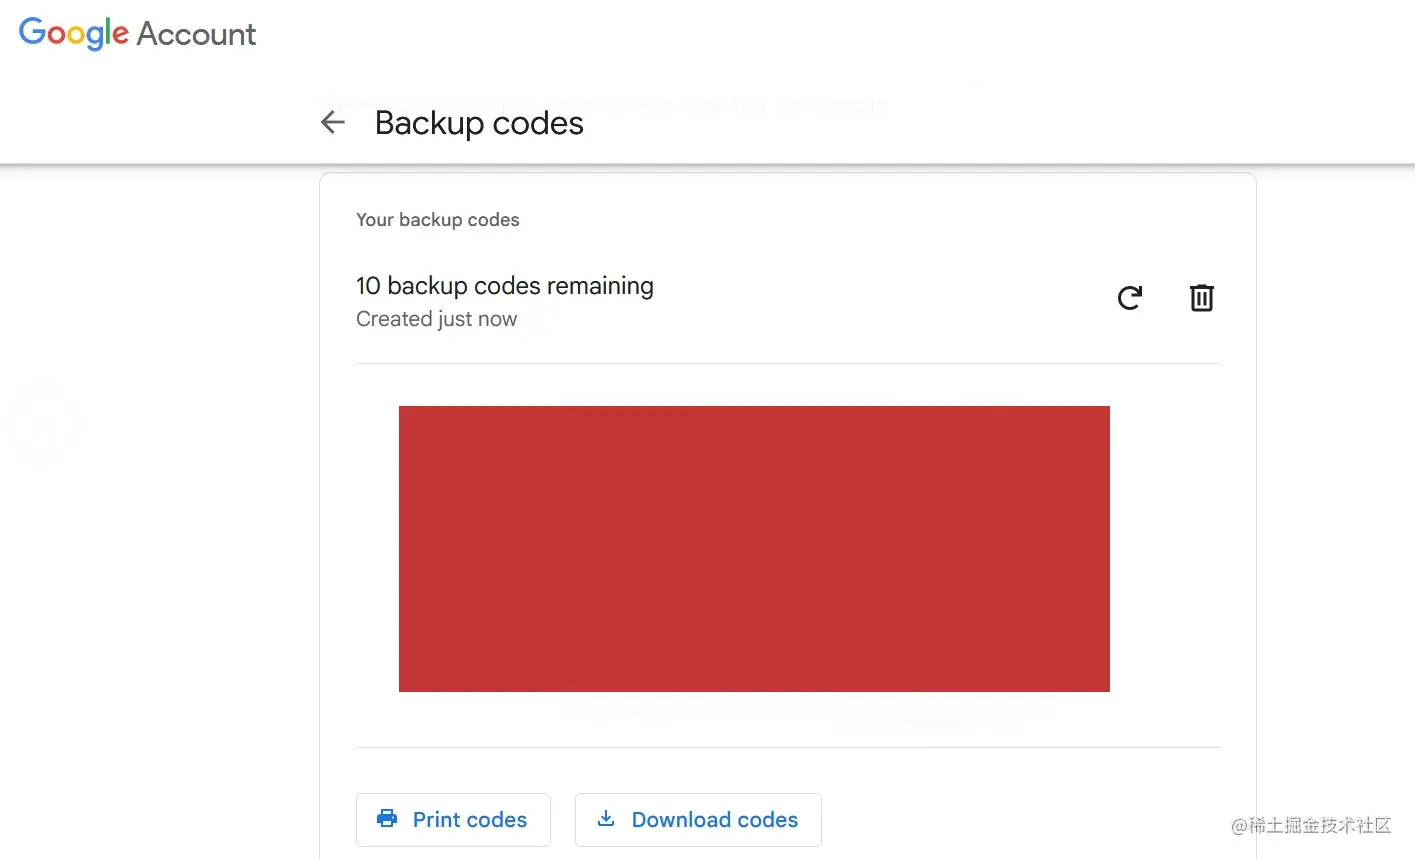The width and height of the screenshot is (1415, 859).
Task: Click the "Created just now" timestamp
Action: [x=437, y=319]
